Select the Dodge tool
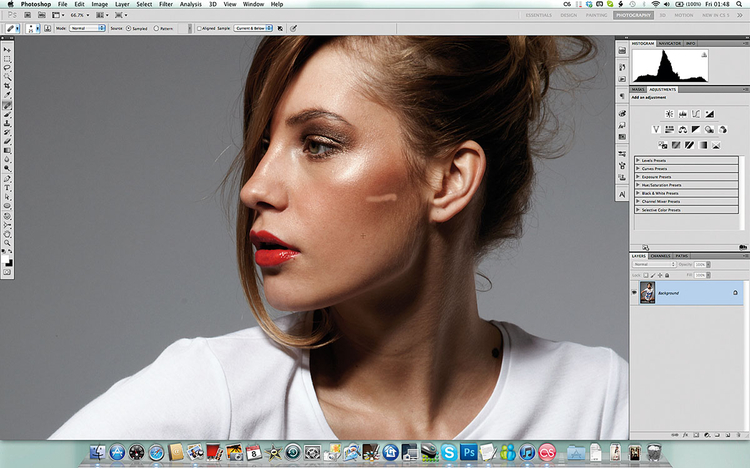Screen dimensions: 750x468 (x=7, y=168)
